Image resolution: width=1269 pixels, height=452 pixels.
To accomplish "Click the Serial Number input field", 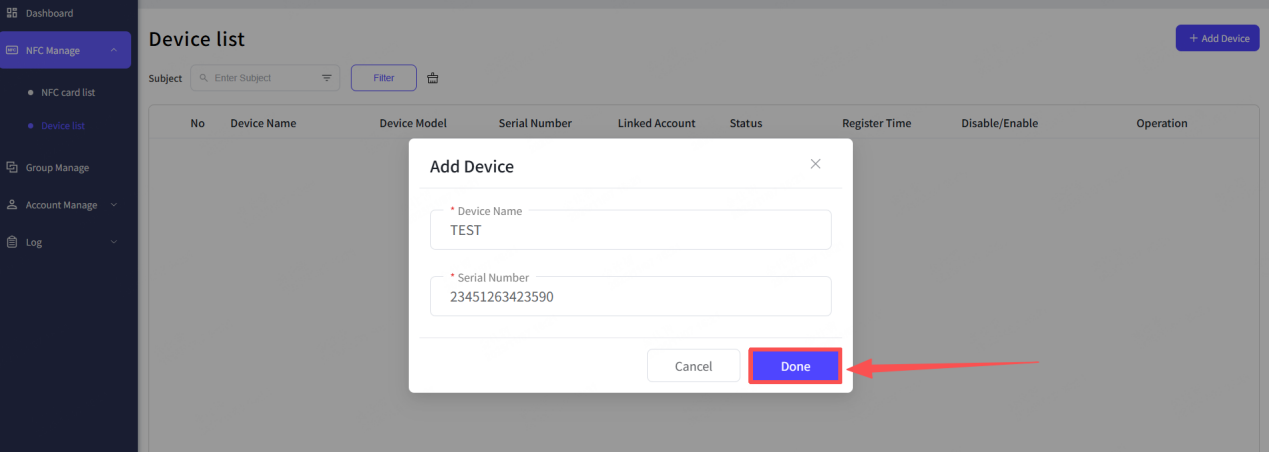I will click(x=630, y=297).
